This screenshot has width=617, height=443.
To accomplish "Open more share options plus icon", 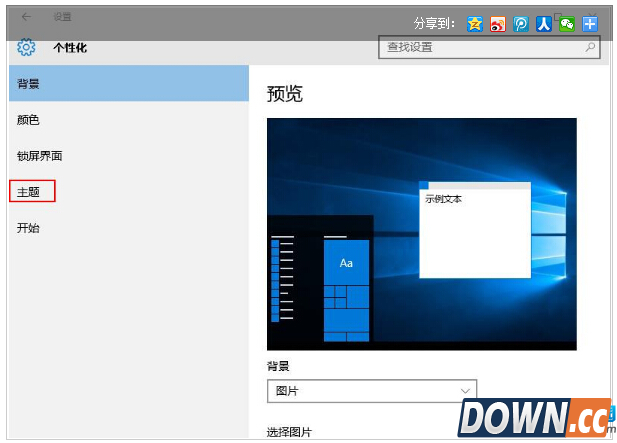I will coord(590,24).
